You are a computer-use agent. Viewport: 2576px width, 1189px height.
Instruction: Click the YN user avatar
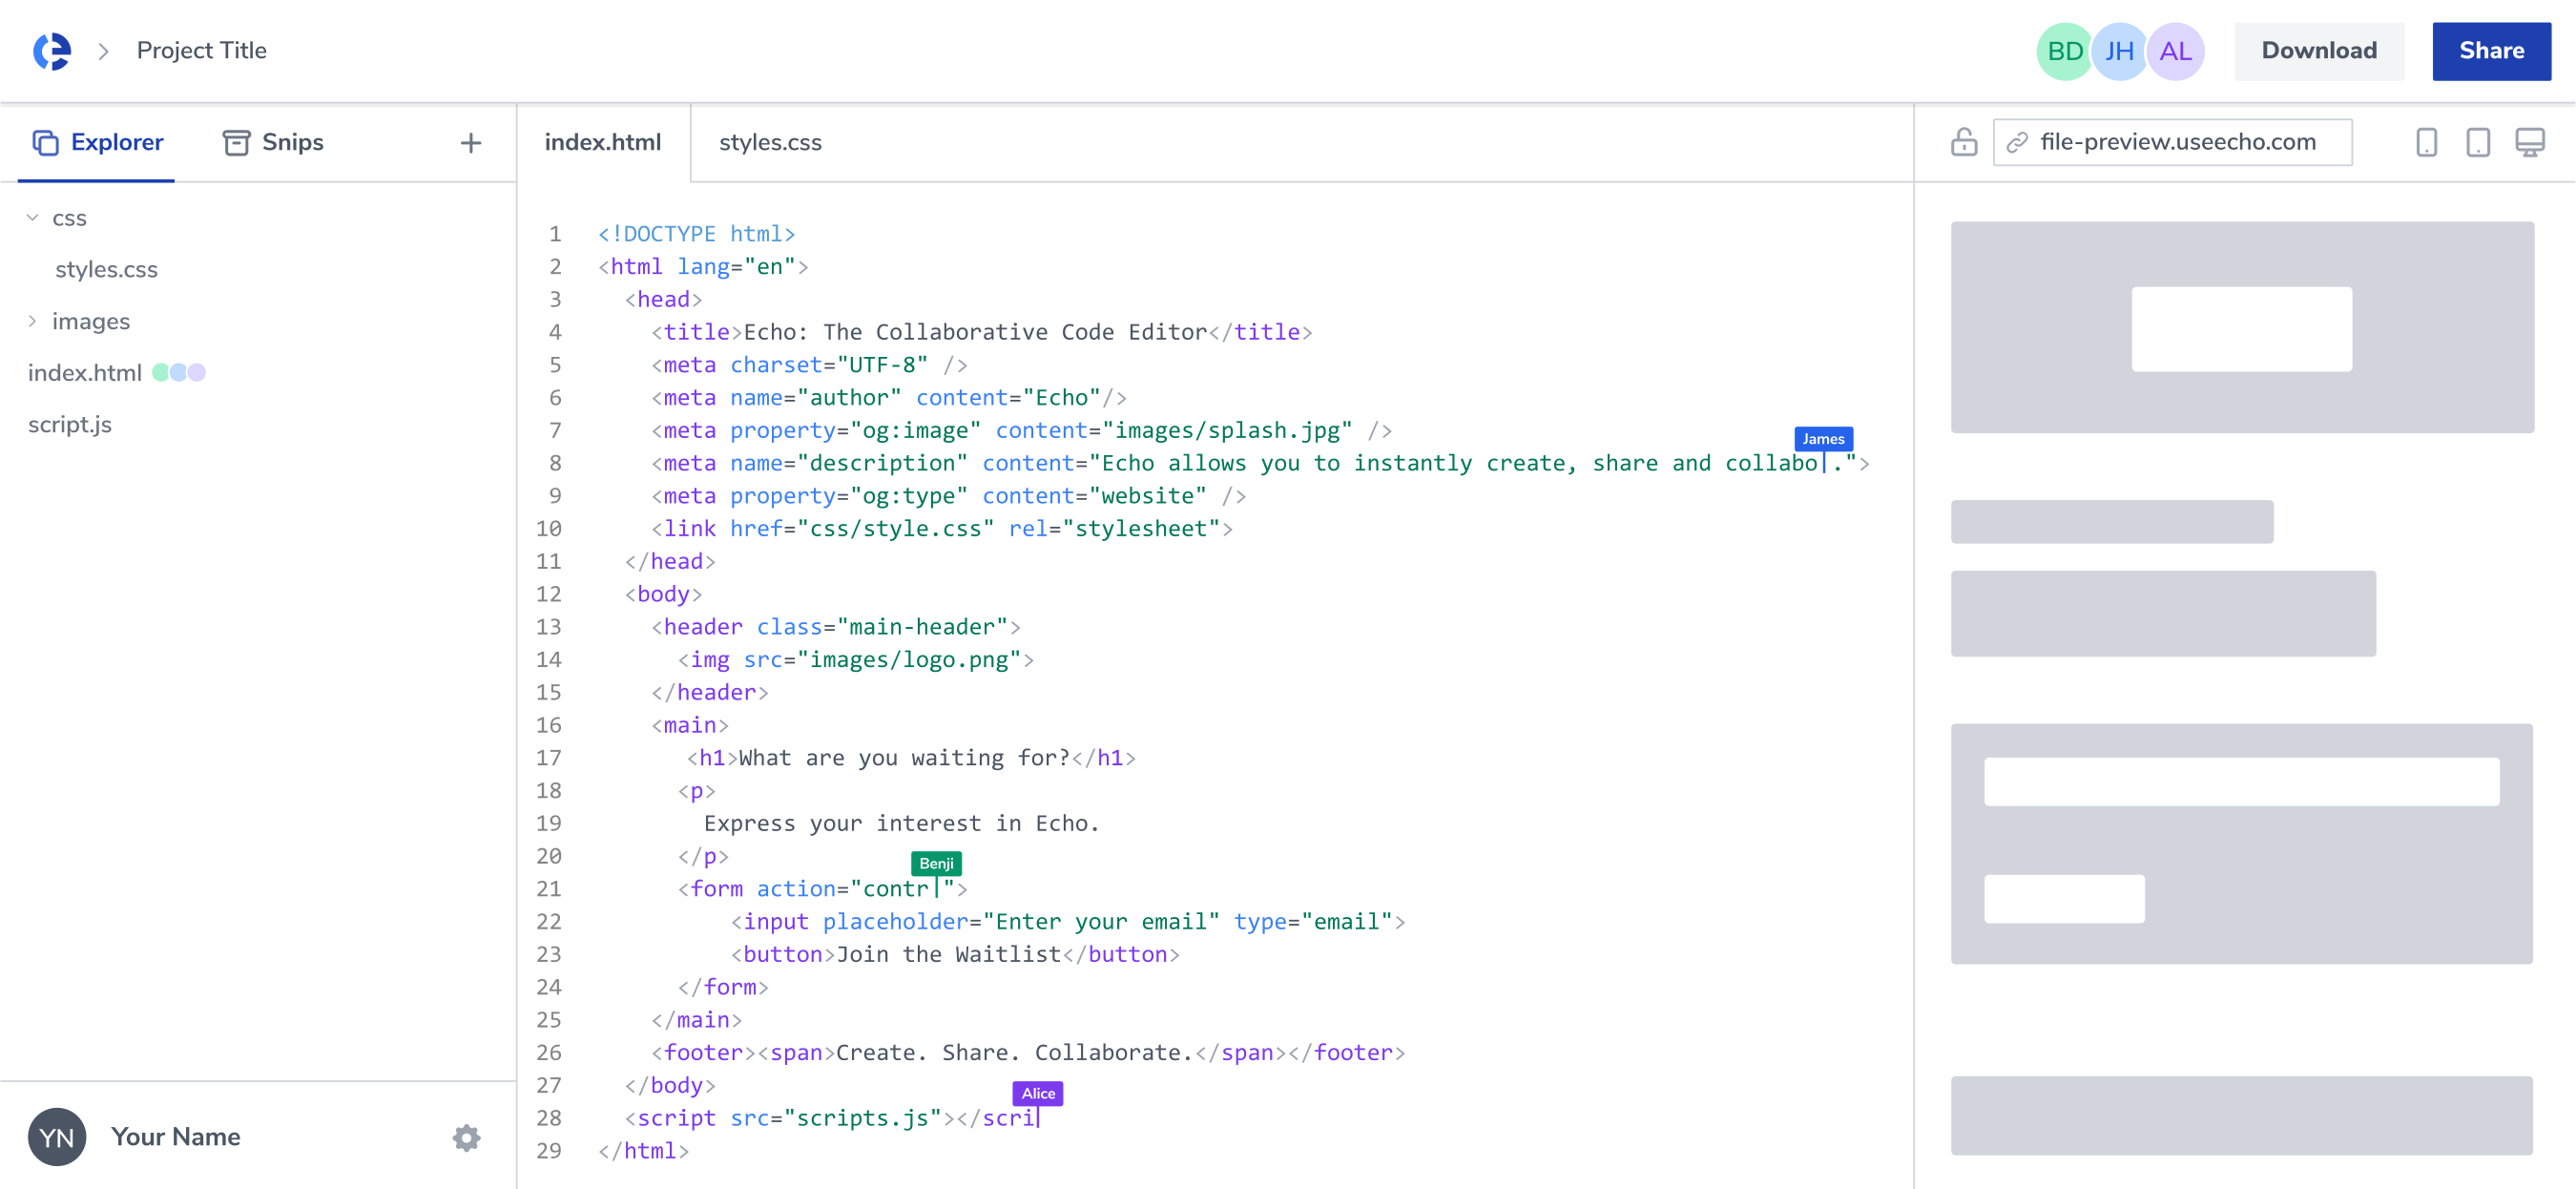pos(57,1137)
